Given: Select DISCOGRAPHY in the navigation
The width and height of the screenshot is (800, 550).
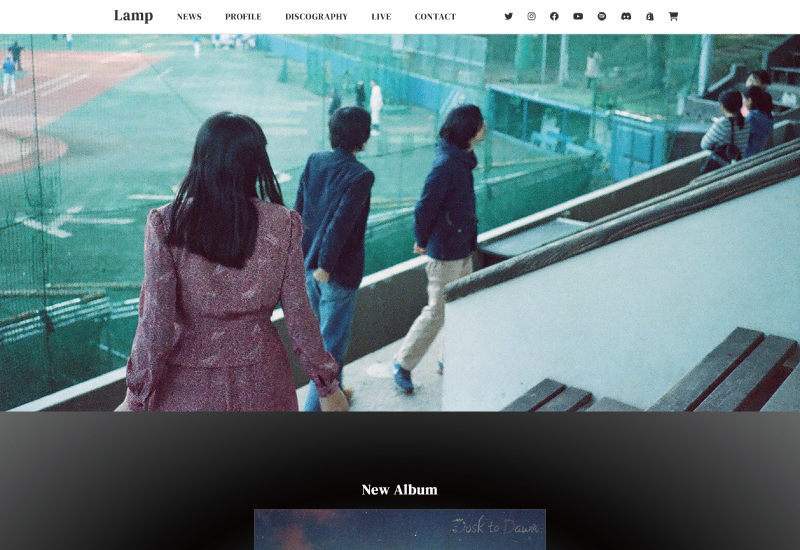Looking at the screenshot, I should tap(316, 17).
